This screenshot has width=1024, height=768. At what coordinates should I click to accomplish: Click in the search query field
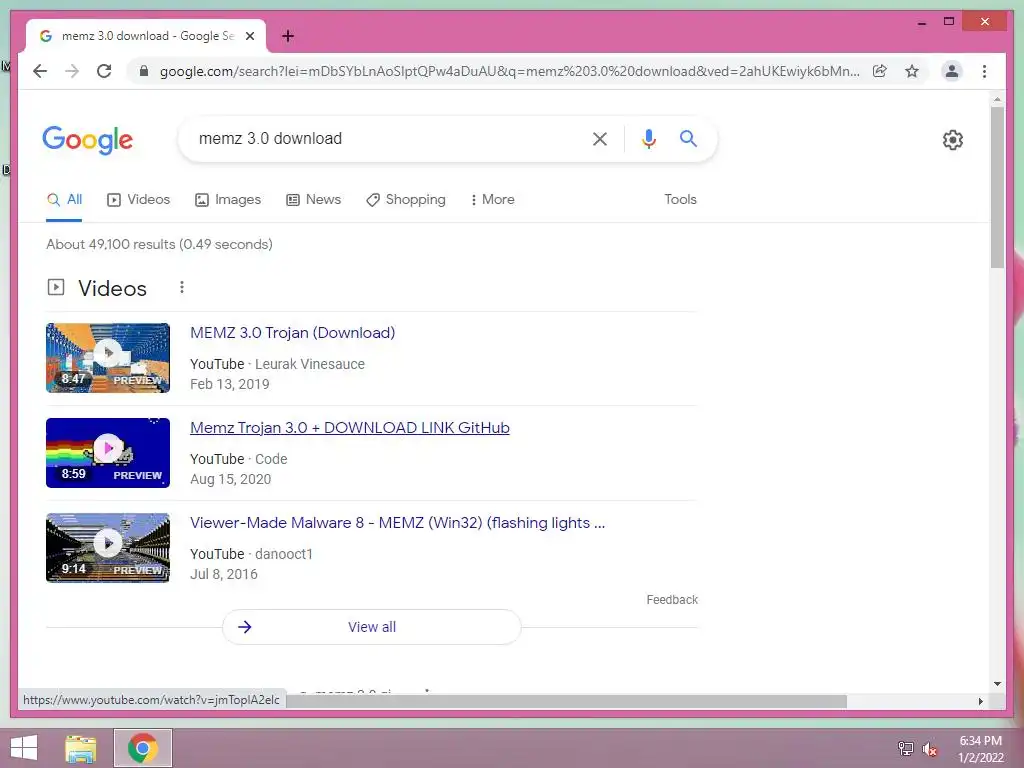(385, 138)
